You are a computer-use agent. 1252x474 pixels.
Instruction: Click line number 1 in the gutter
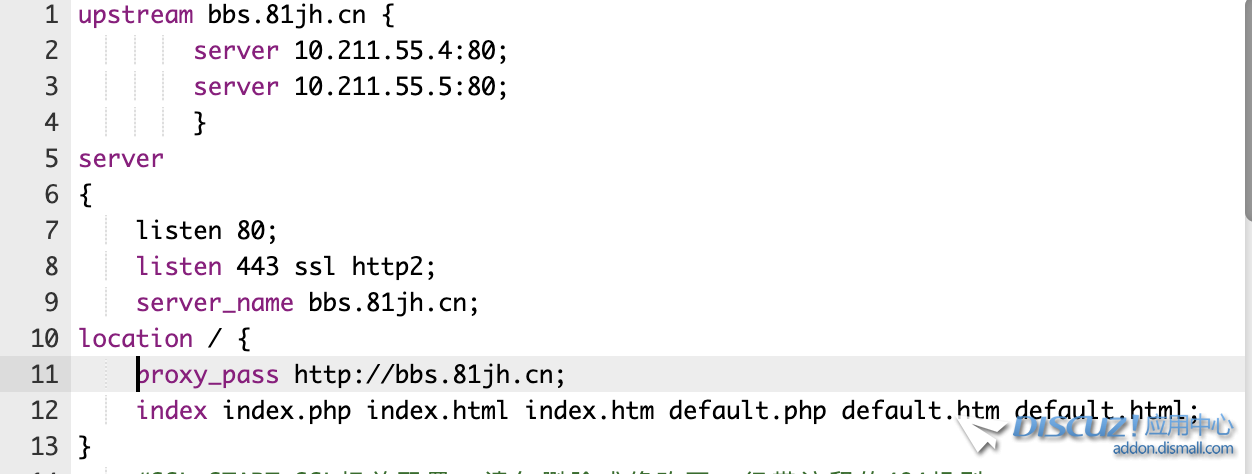tap(51, 15)
